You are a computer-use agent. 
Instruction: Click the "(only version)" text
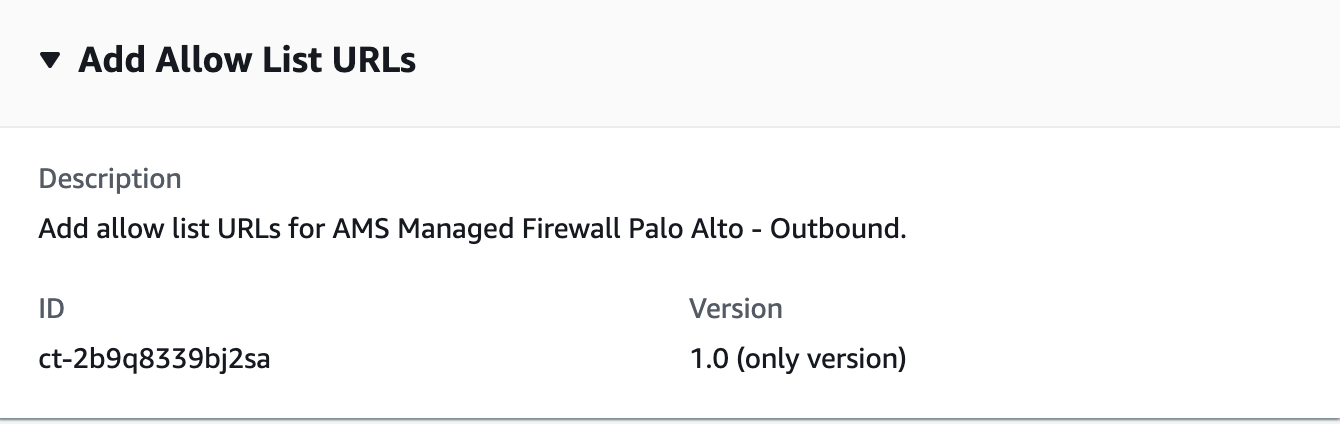coord(821,358)
